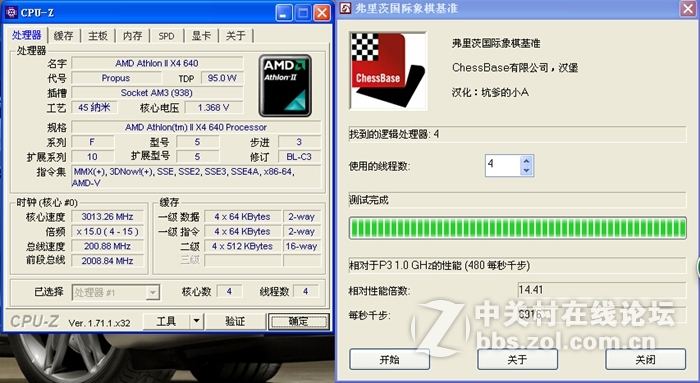Click the Fritz Chess Benchmark title bar icon

(x=346, y=8)
